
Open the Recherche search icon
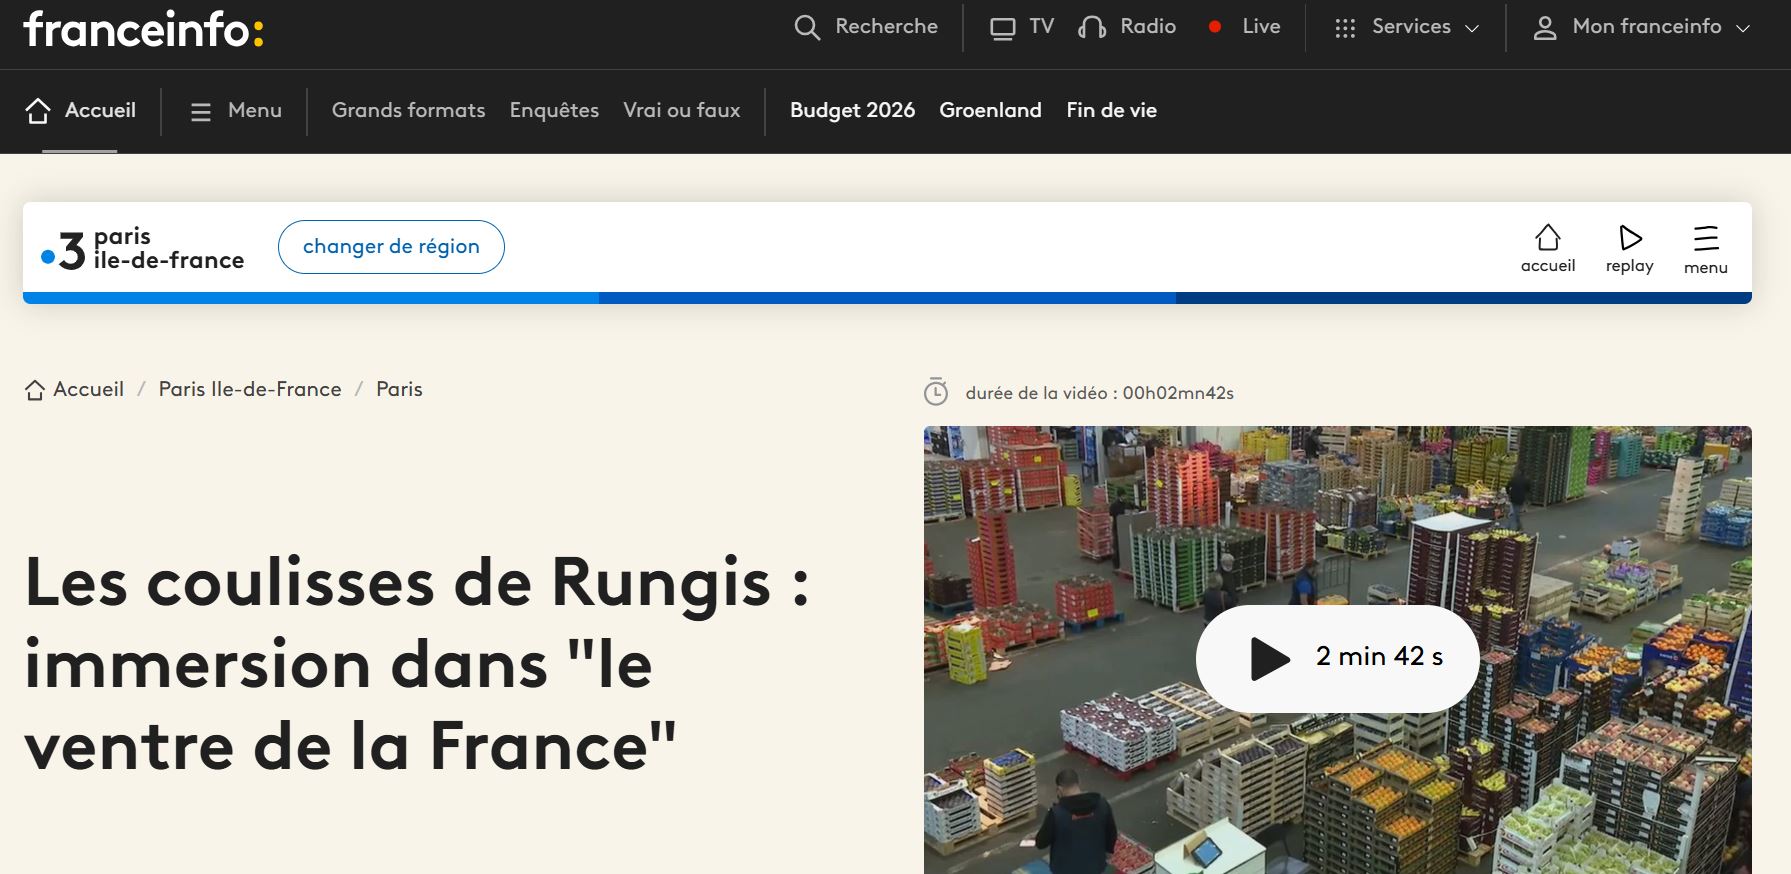click(x=807, y=27)
